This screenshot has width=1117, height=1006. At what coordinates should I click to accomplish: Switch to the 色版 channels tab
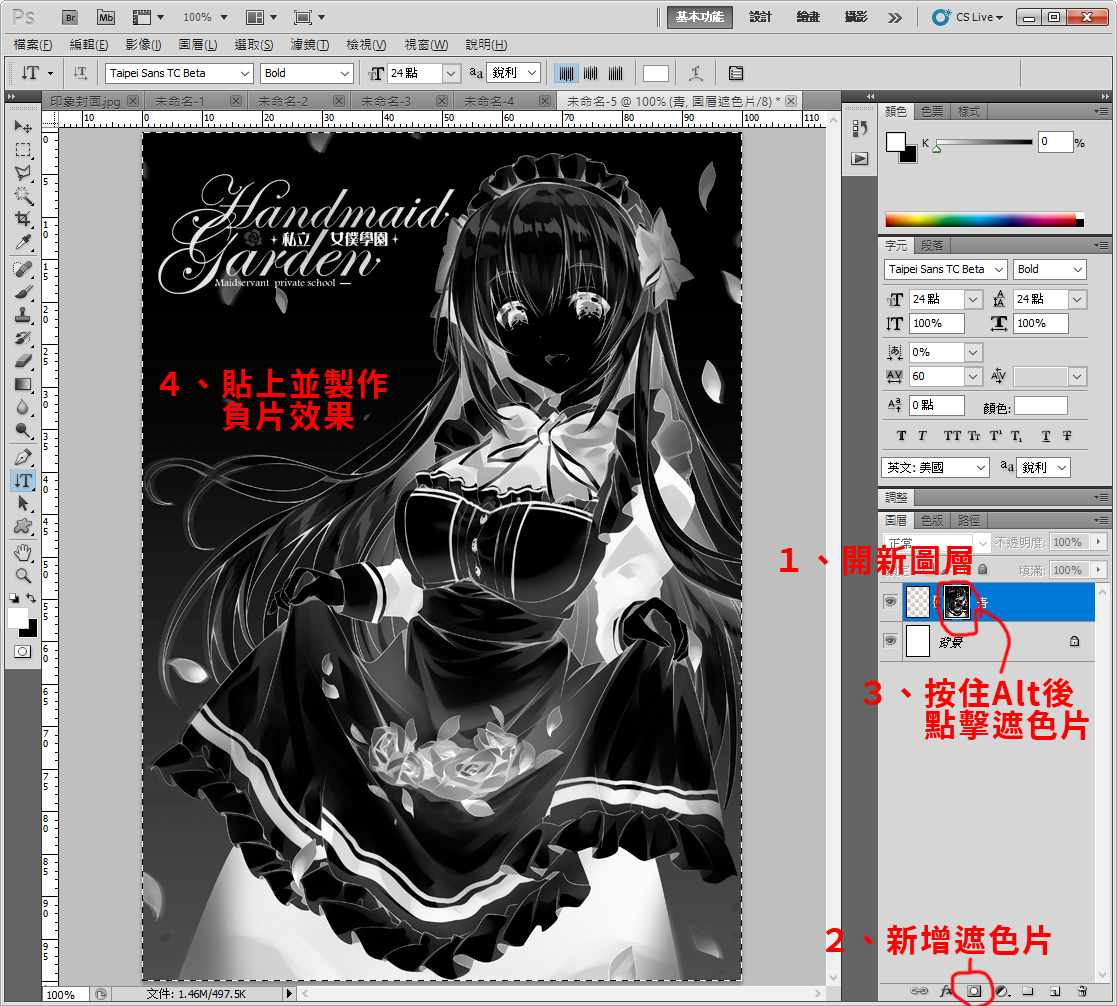coord(931,520)
